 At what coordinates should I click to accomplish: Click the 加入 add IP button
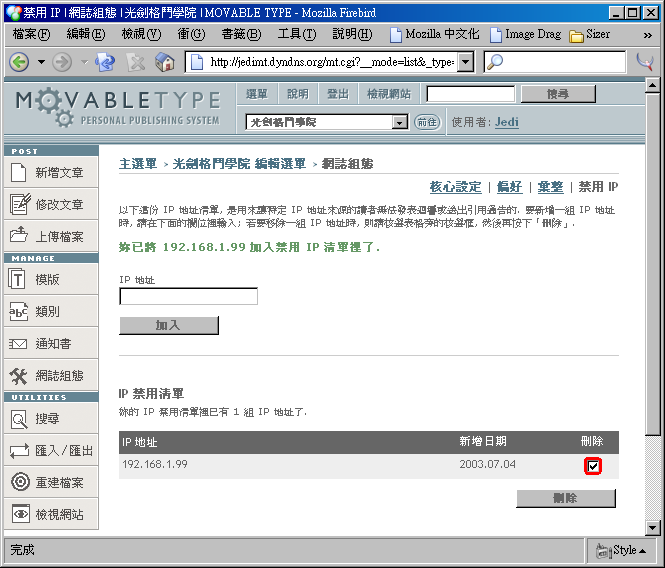169,325
